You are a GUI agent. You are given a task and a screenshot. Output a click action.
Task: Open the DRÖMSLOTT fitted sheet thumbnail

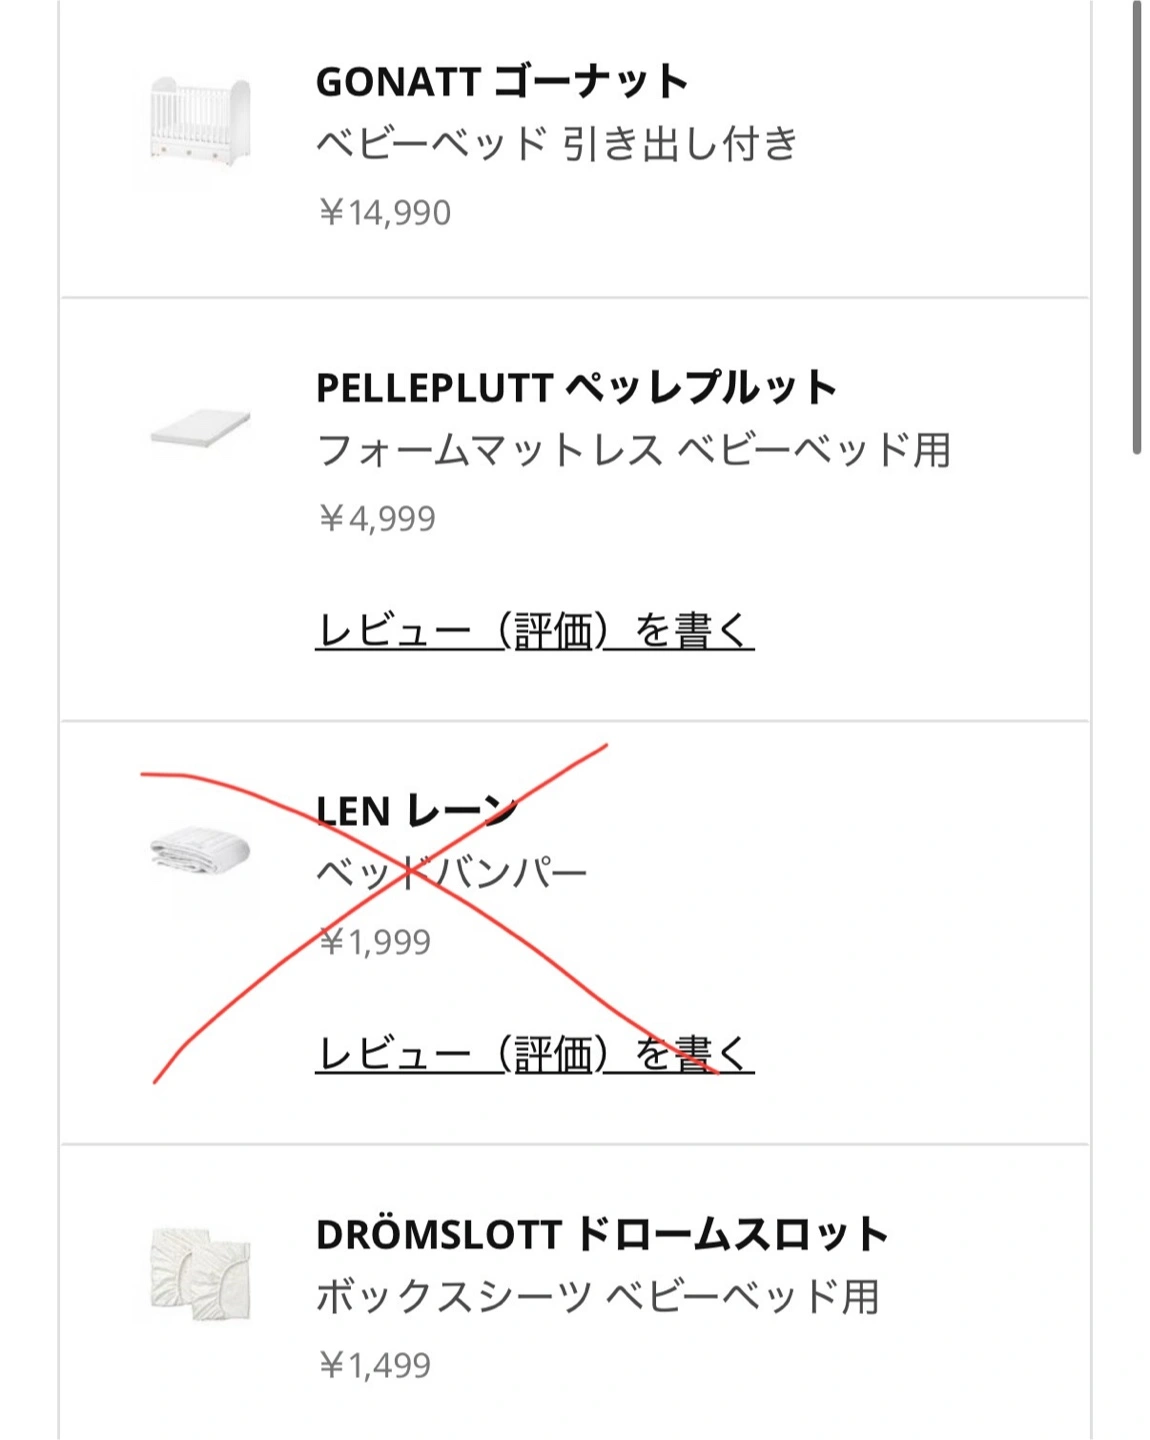tap(200, 1273)
